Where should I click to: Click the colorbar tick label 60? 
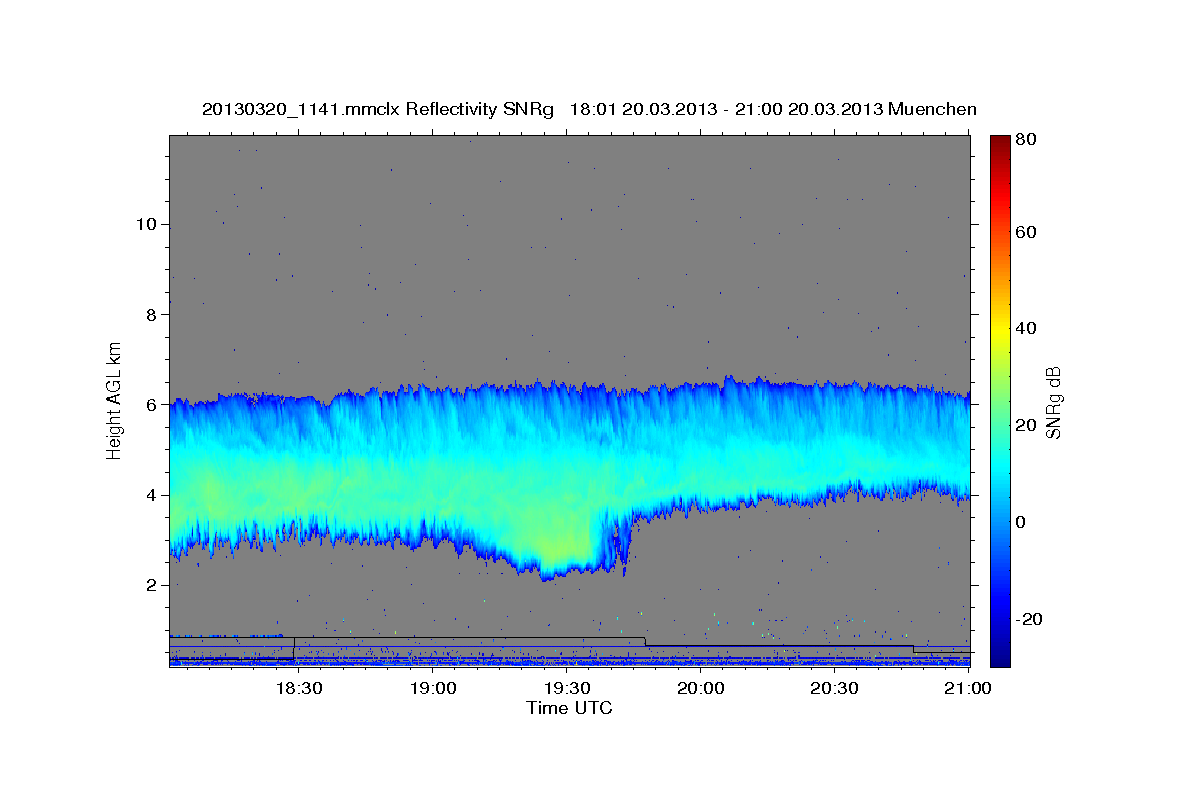coord(1026,232)
